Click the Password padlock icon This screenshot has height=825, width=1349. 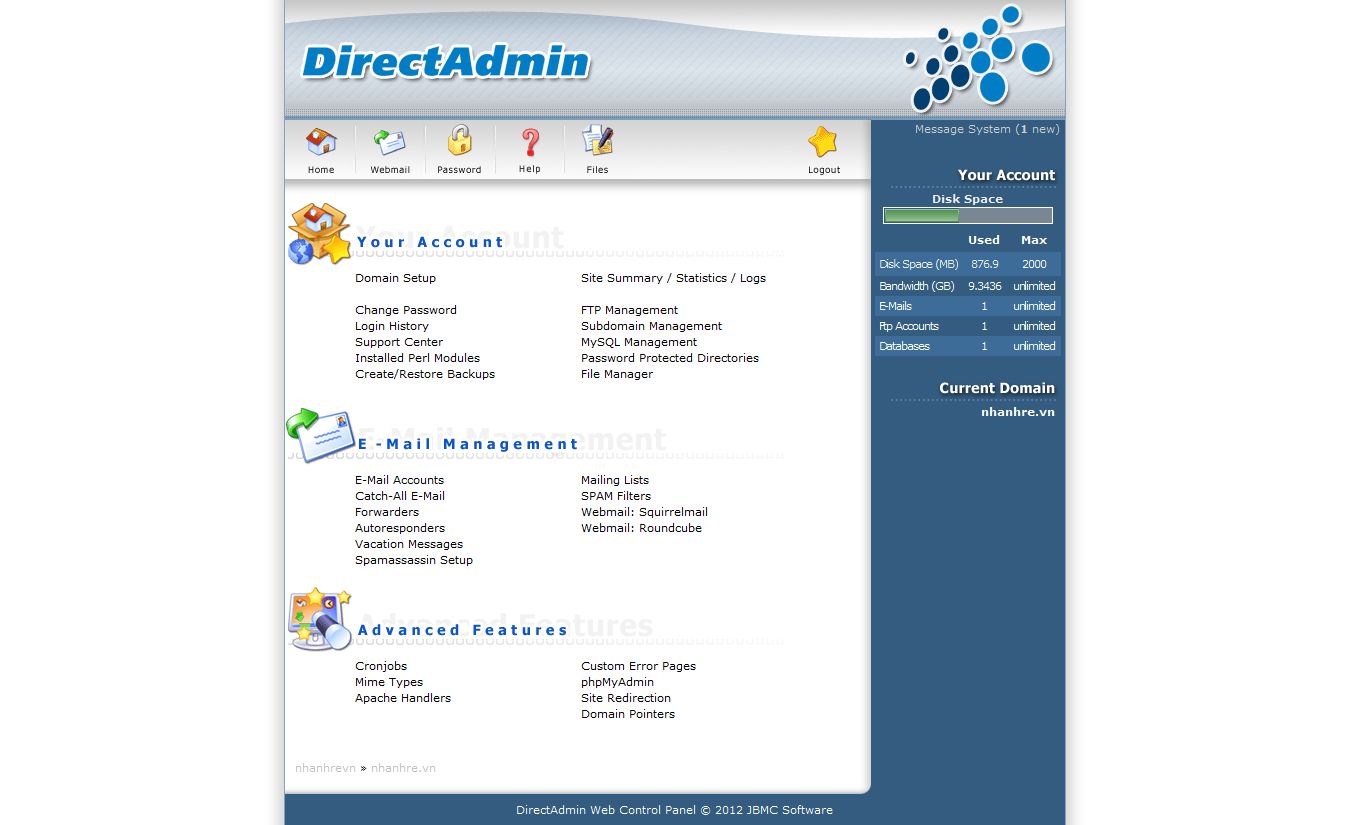click(x=459, y=141)
